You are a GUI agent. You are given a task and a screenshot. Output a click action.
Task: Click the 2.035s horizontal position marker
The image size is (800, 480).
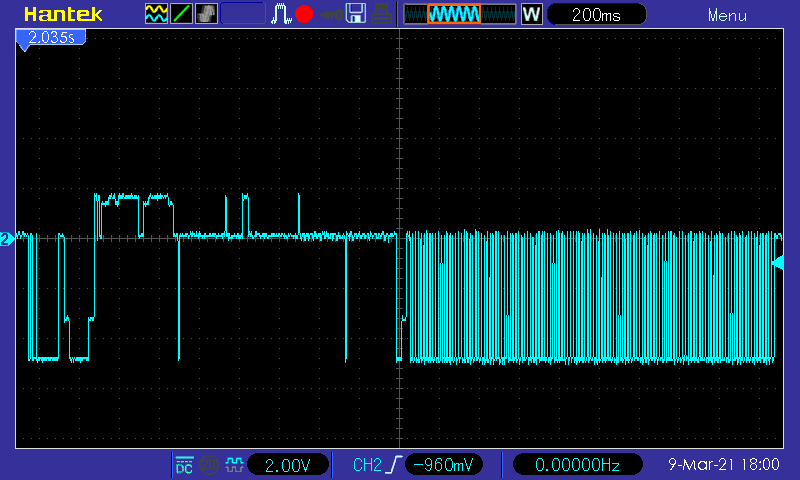point(51,37)
